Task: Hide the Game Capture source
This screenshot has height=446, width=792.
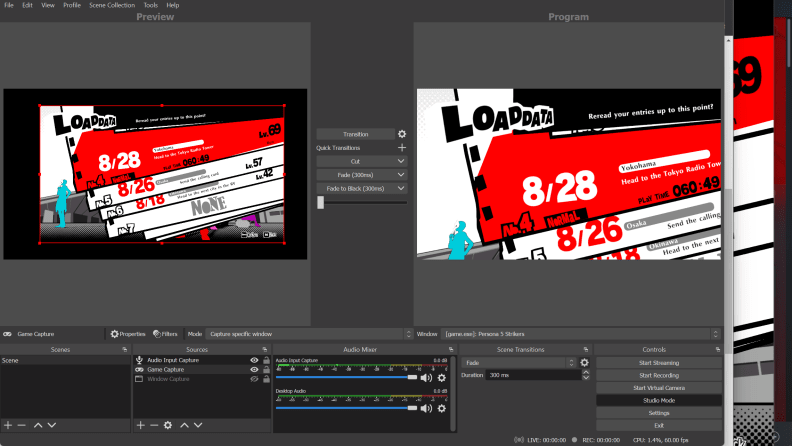Action: [254, 370]
